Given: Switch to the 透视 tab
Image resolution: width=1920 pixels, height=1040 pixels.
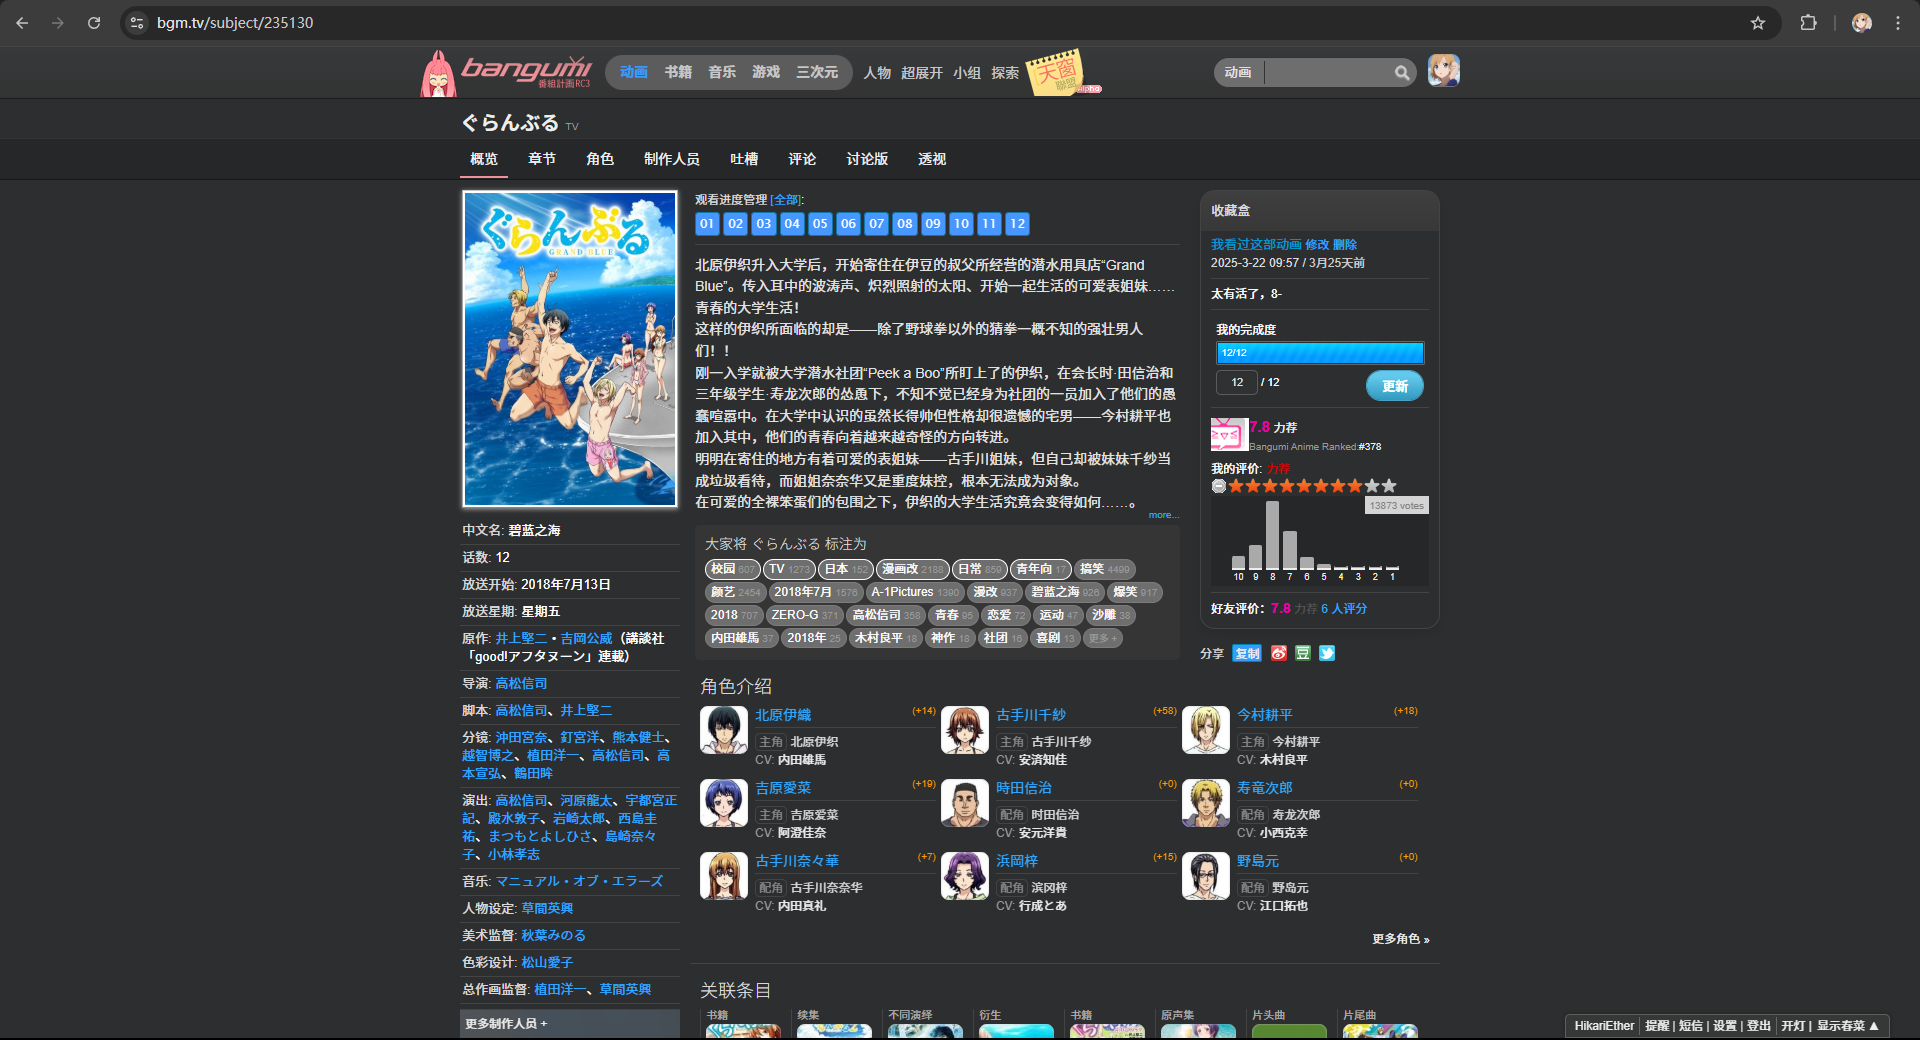Looking at the screenshot, I should tap(932, 159).
